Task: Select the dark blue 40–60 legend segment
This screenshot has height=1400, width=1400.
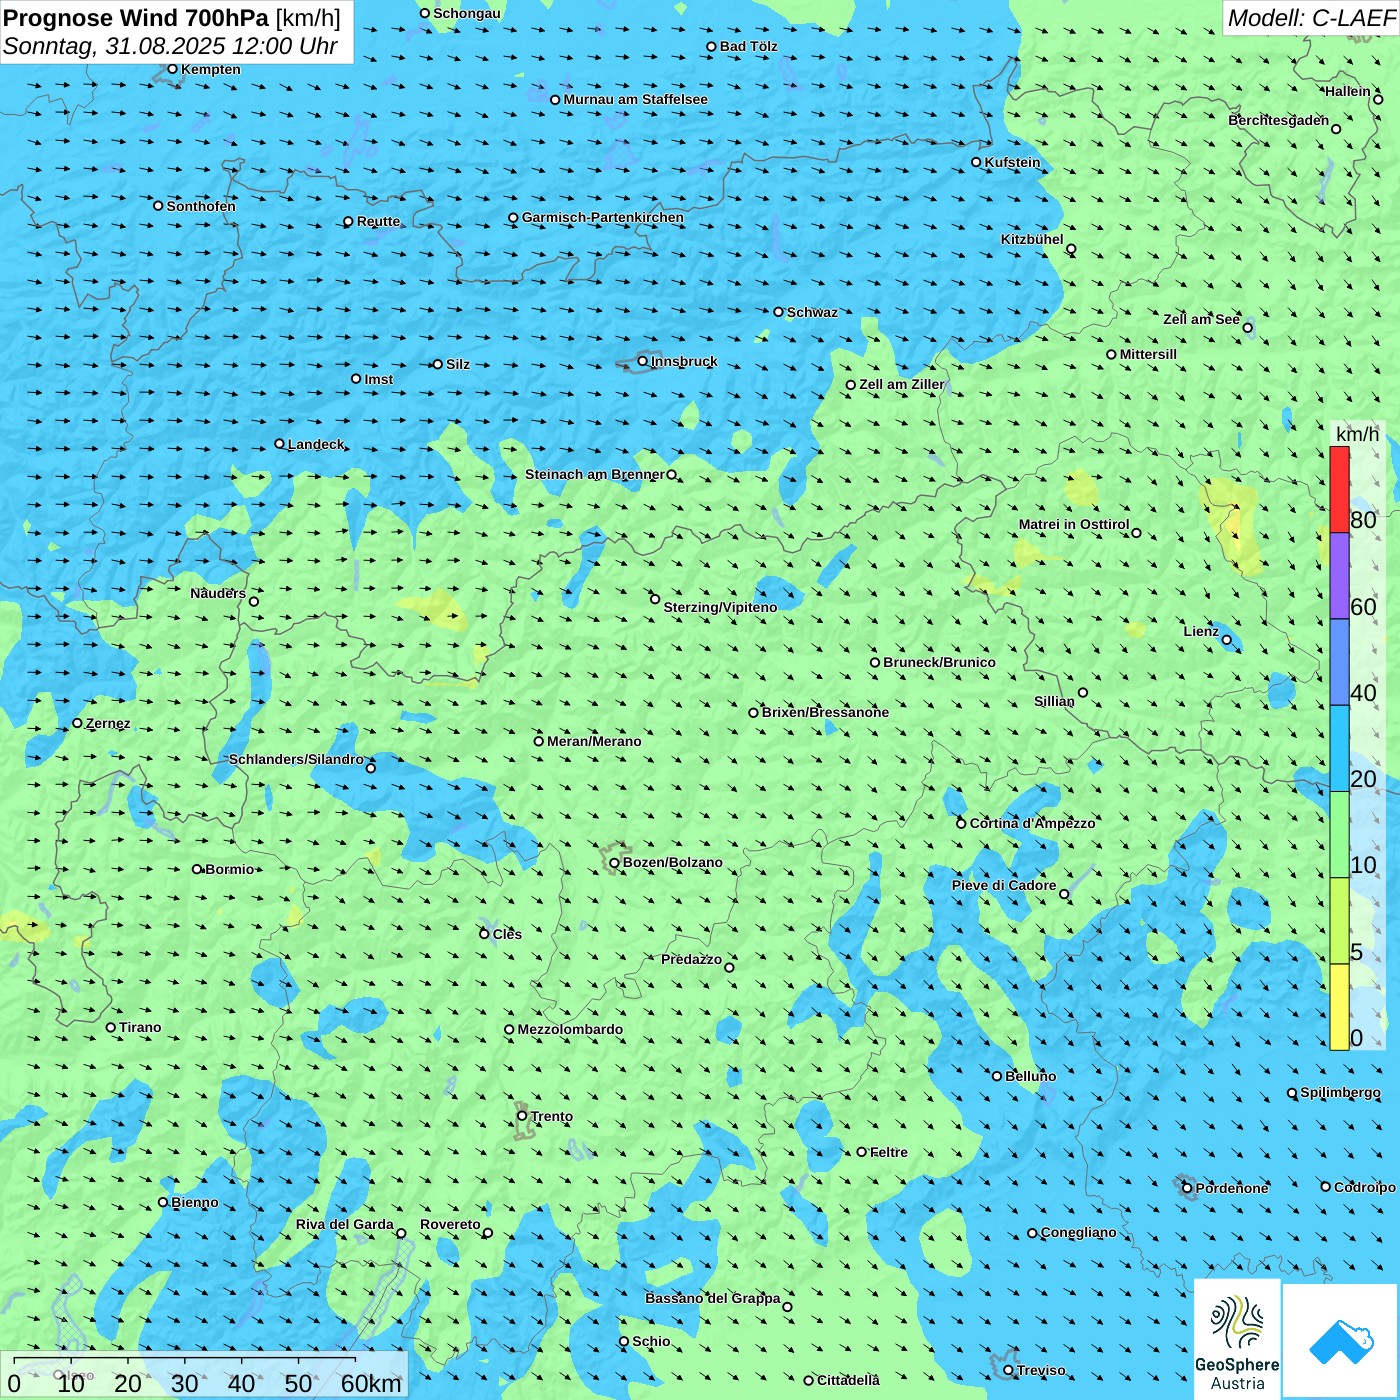Action: 1339,662
